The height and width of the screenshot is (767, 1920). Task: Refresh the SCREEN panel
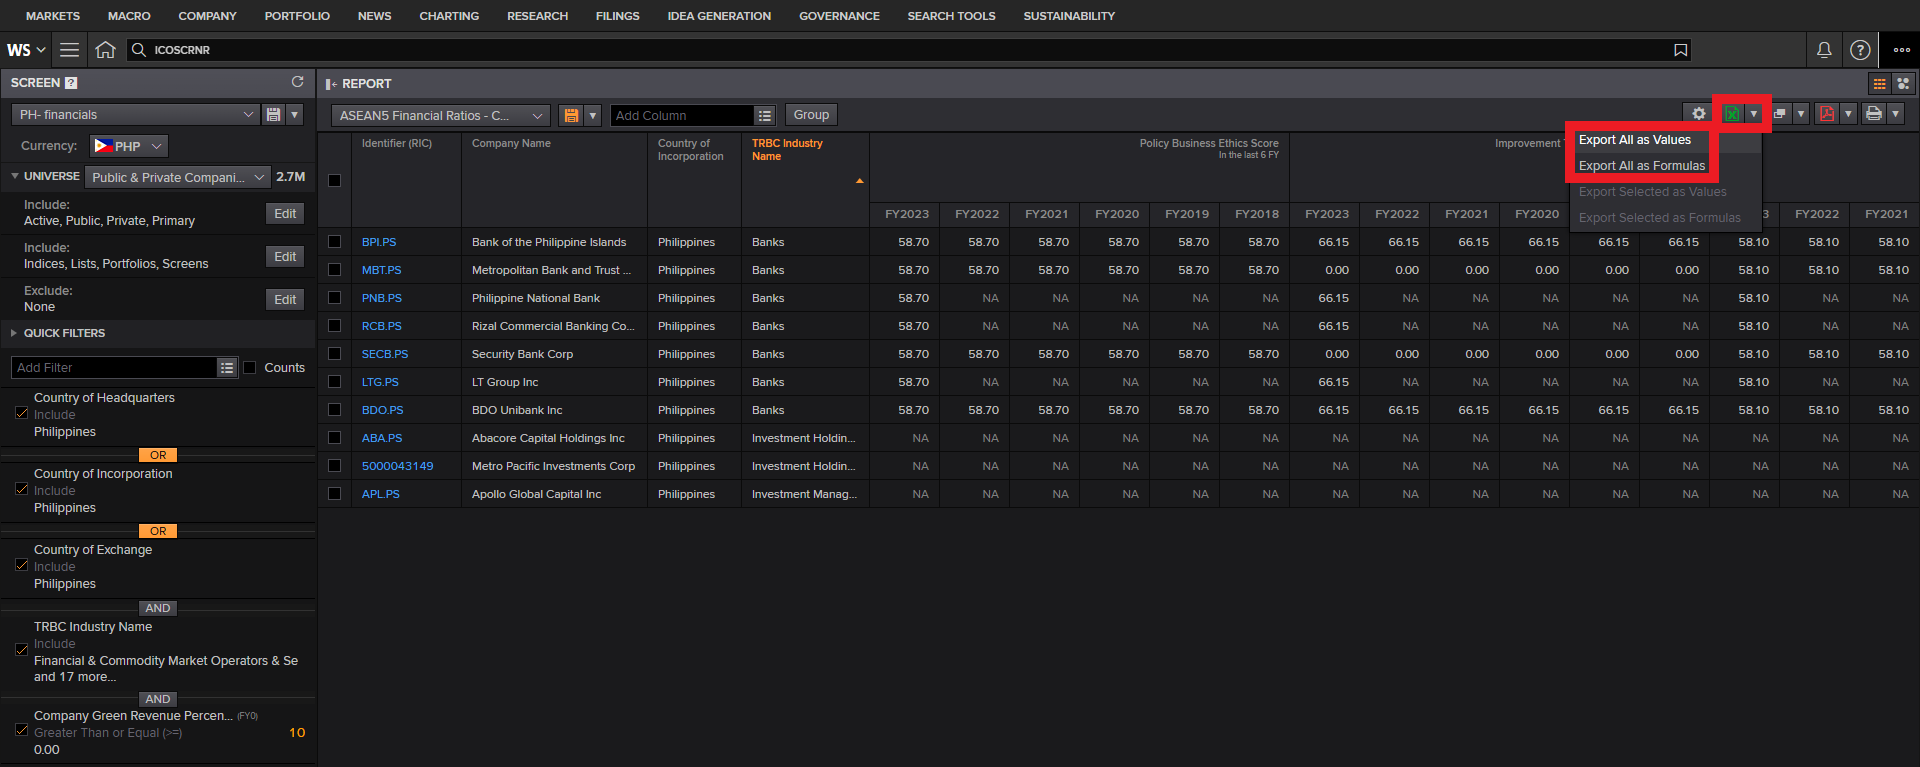[x=297, y=82]
